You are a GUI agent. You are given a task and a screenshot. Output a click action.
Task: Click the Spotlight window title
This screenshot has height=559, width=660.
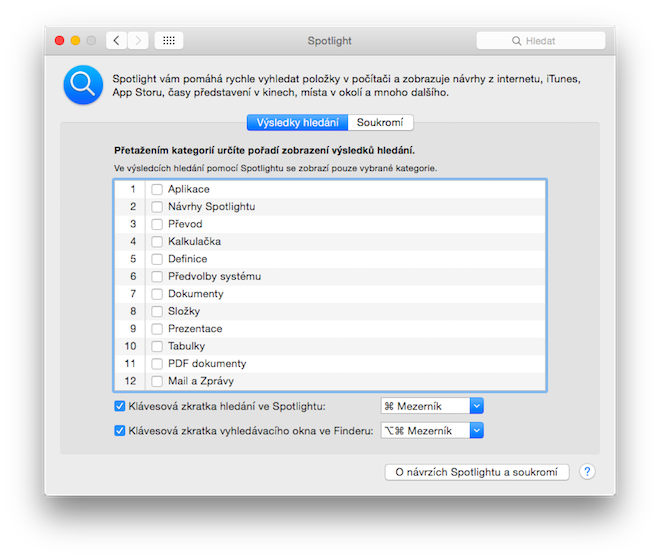330,41
